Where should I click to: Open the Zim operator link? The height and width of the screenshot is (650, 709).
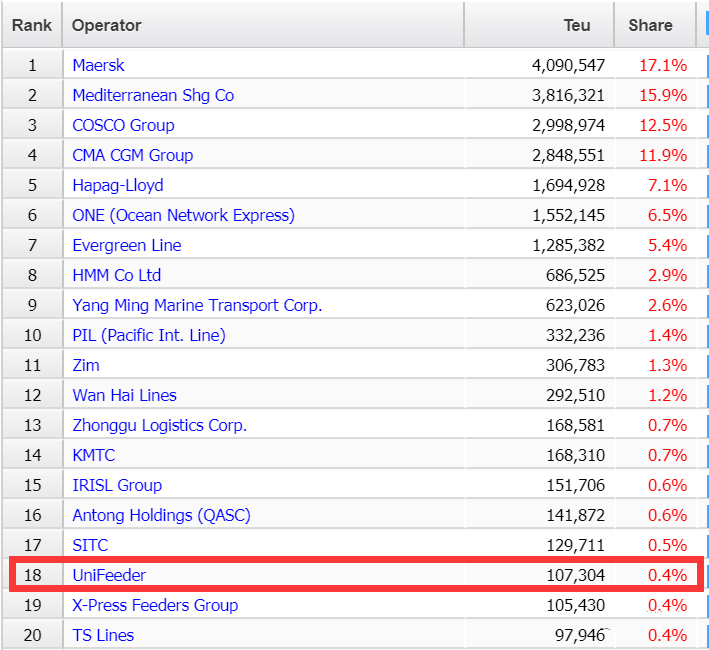[x=86, y=365]
